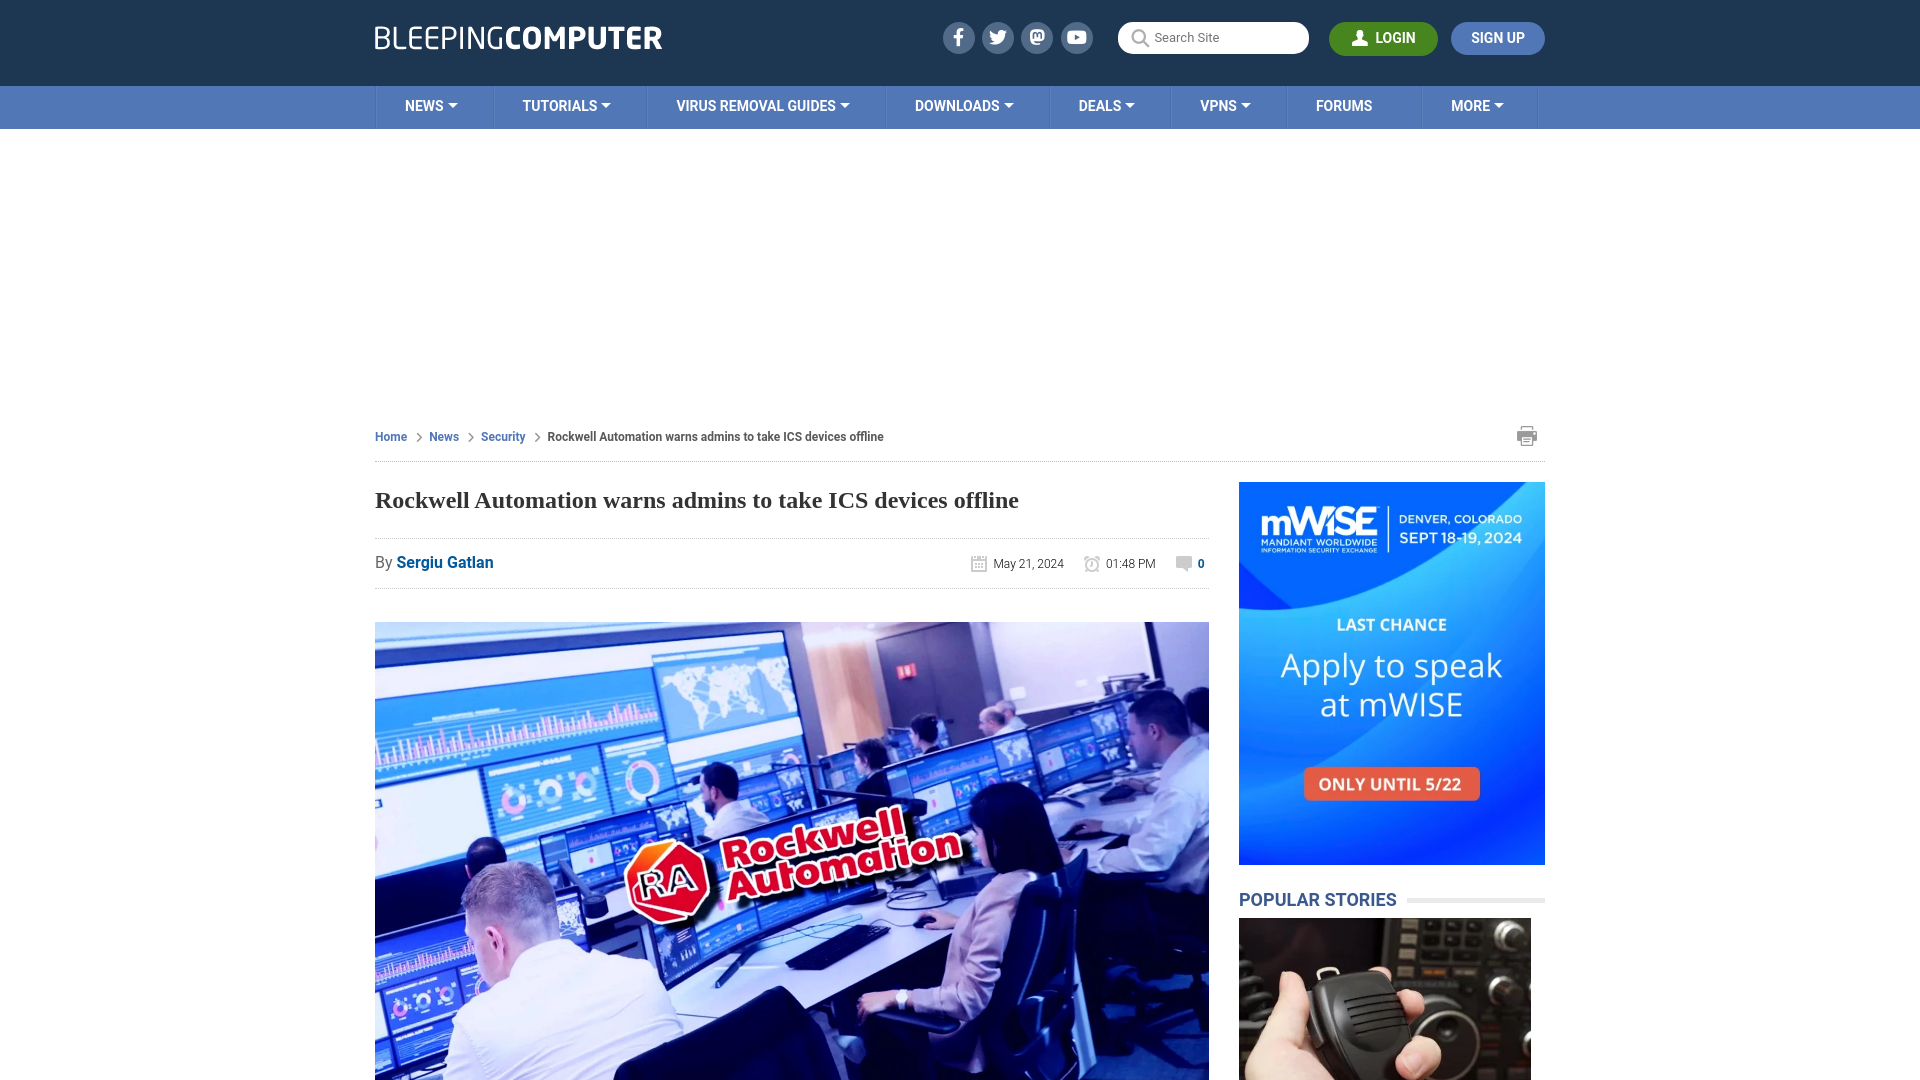1920x1080 pixels.
Task: Click the Security breadcrumb link
Action: tap(502, 436)
